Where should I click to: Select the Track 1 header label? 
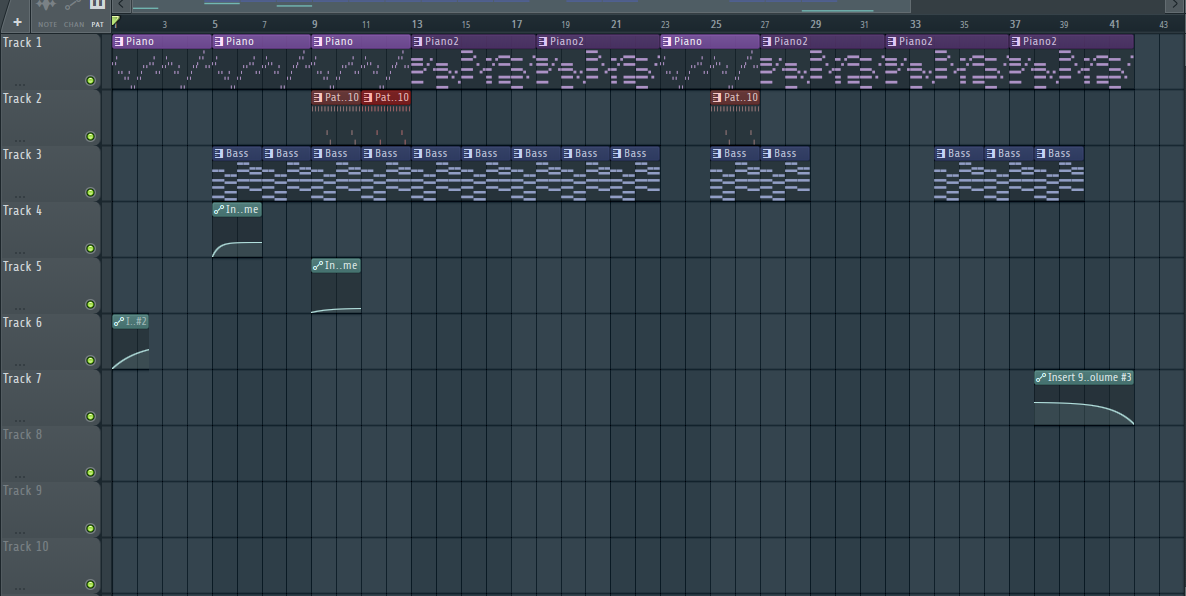point(23,42)
